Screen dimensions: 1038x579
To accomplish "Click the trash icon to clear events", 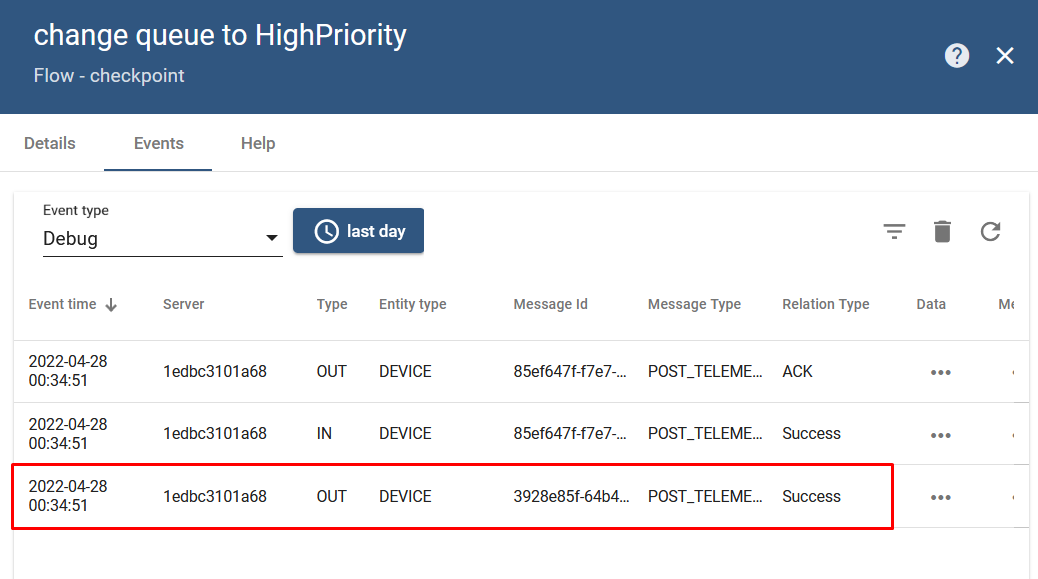I will pos(942,231).
